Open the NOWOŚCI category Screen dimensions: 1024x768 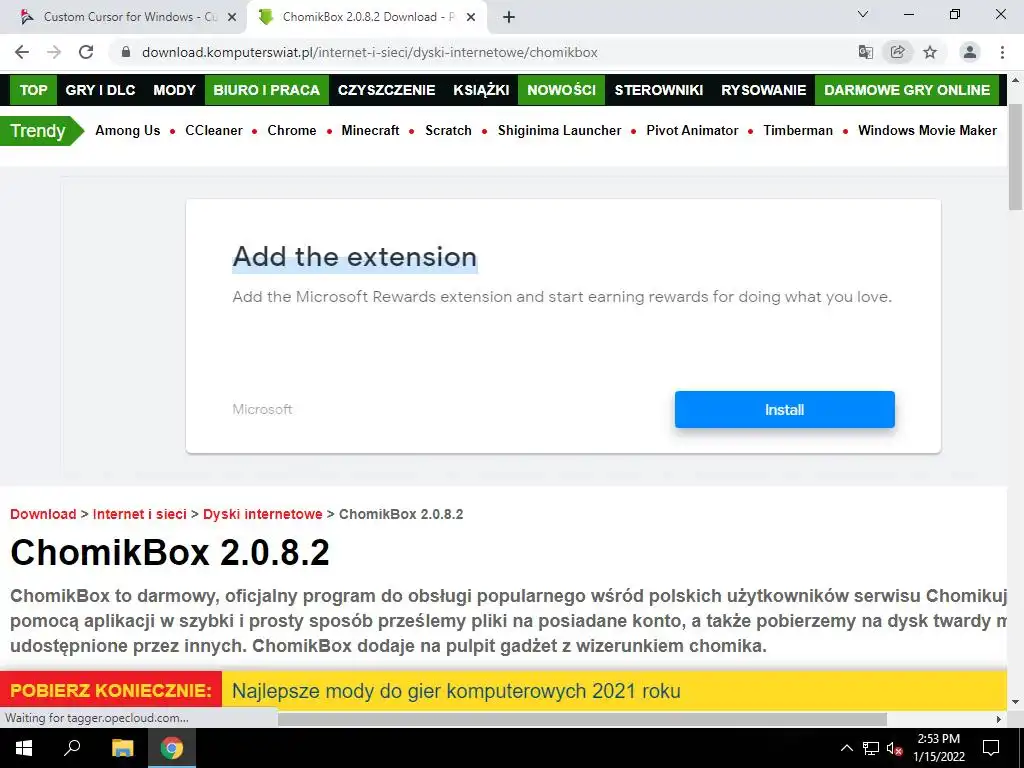click(x=562, y=90)
